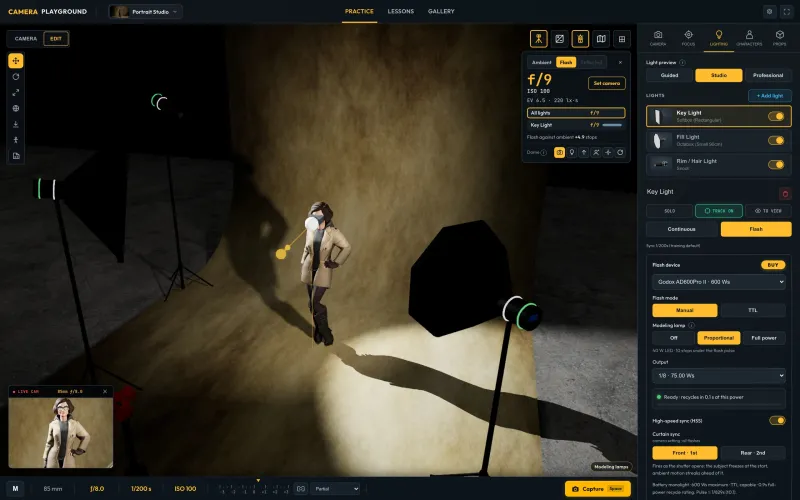This screenshot has height=500, width=800.
Task: Switch to the Lessons tab
Action: tap(401, 11)
